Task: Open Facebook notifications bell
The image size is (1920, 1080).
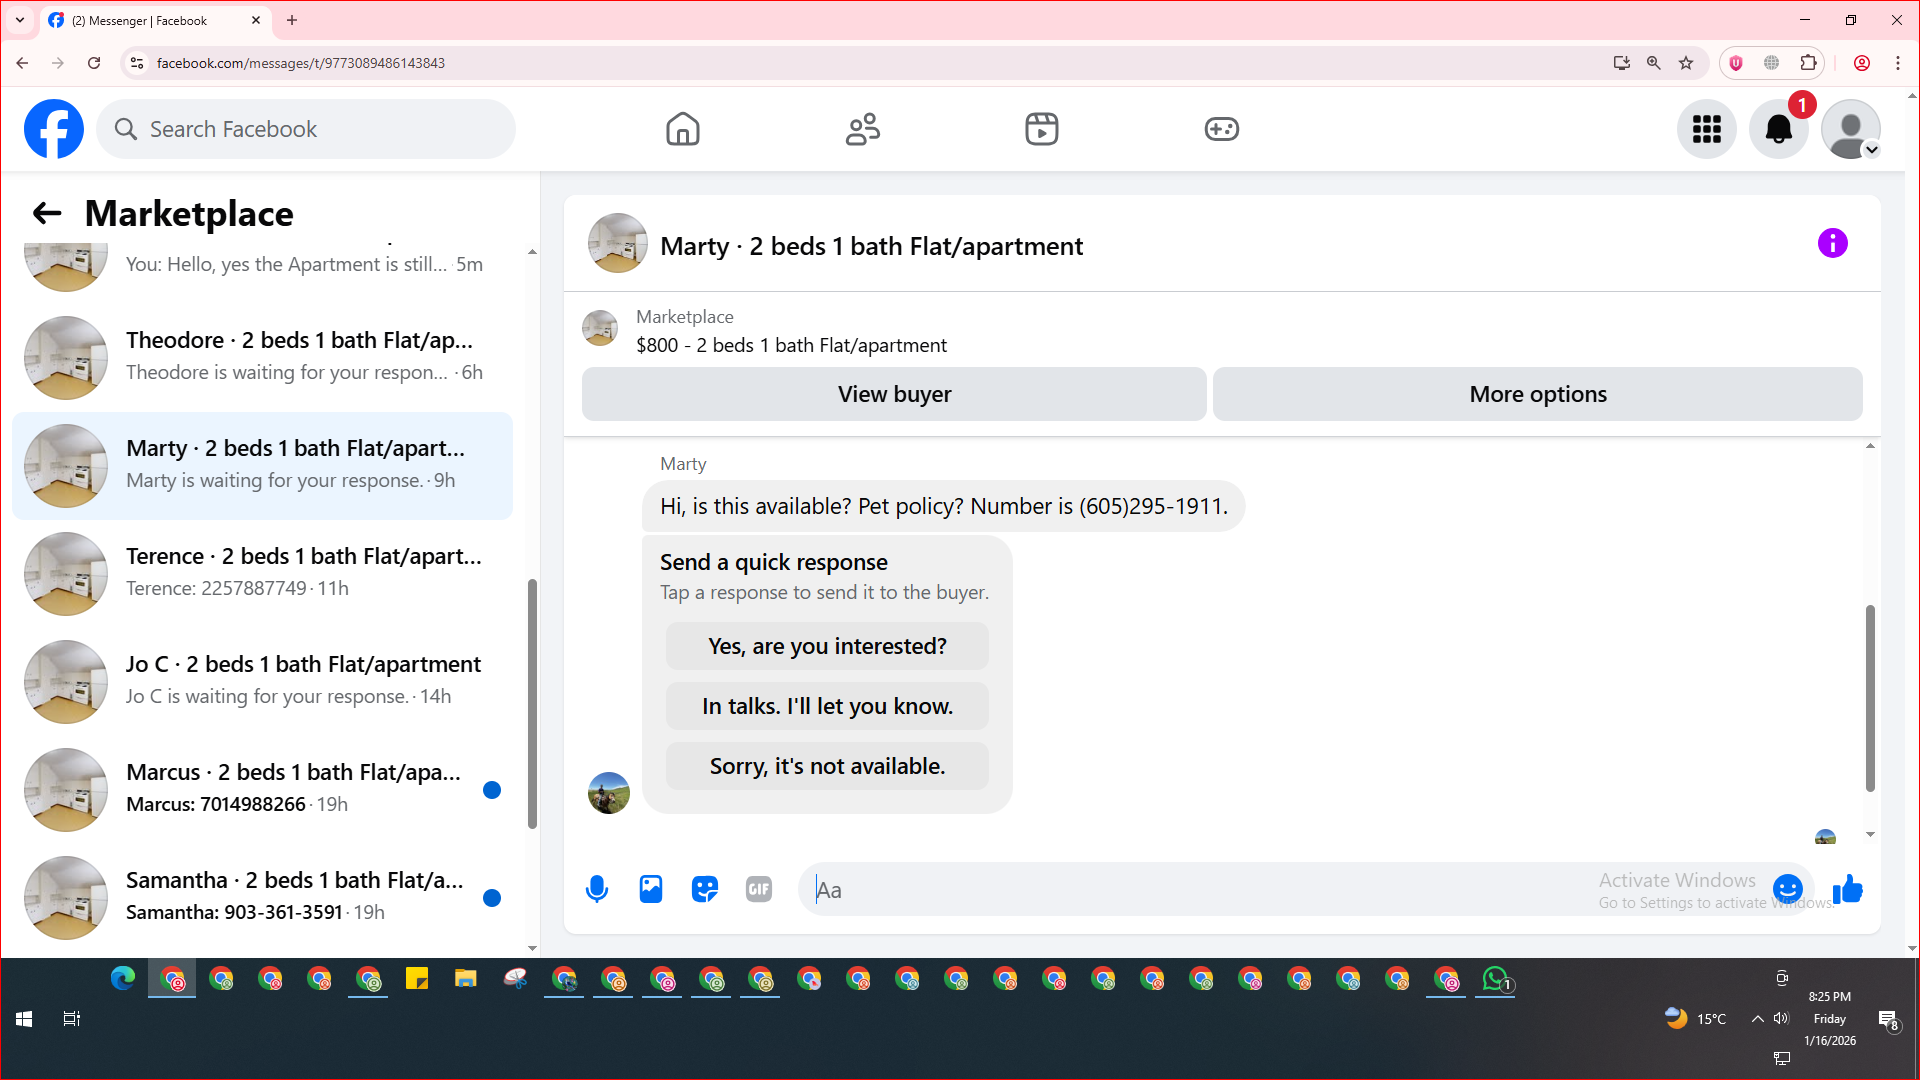Action: [x=1778, y=129]
